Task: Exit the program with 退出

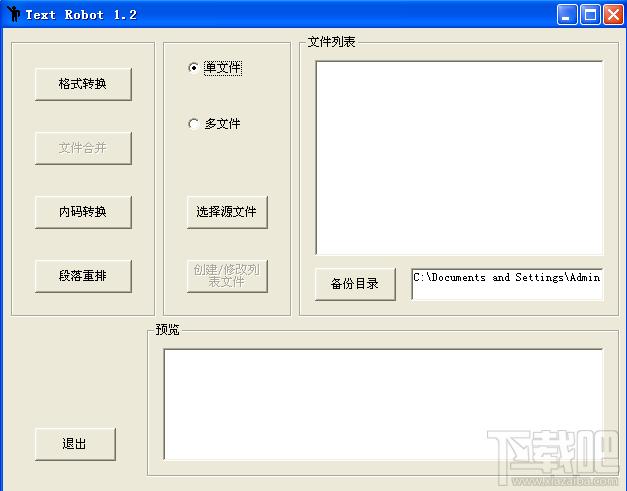Action: [75, 444]
